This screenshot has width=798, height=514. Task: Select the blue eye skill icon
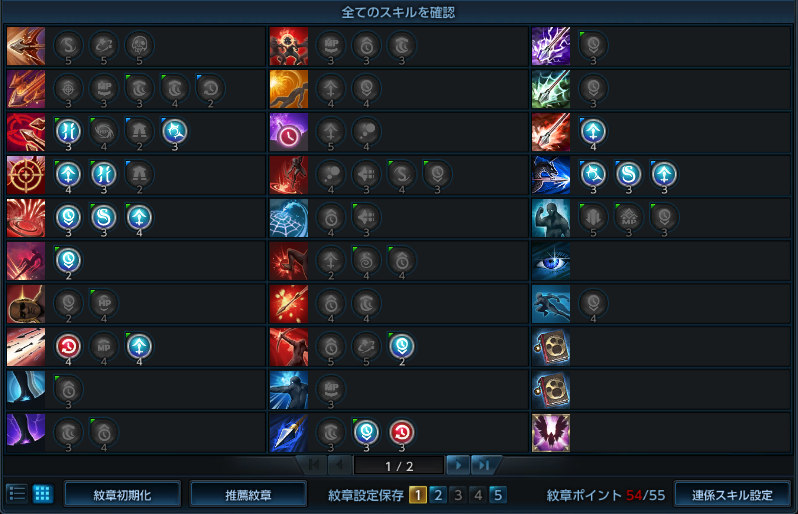pyautogui.click(x=551, y=261)
